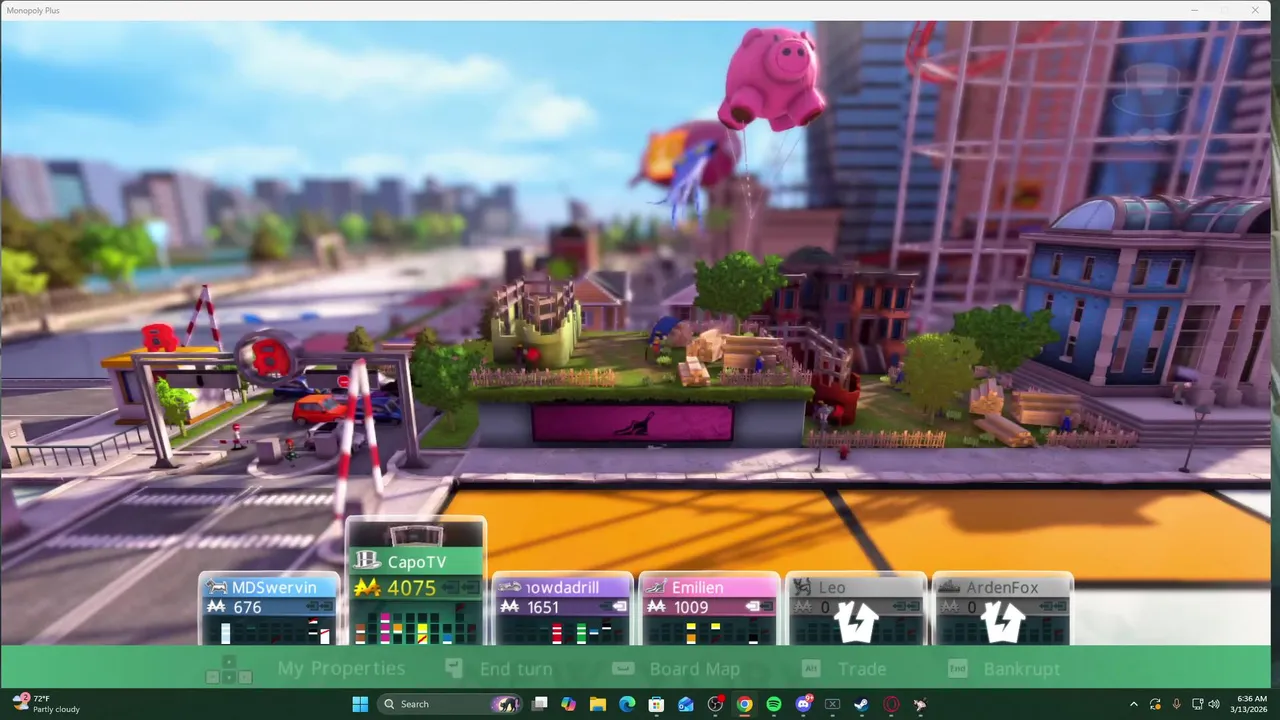Click CapoTV's top hat token icon

[x=368, y=561]
